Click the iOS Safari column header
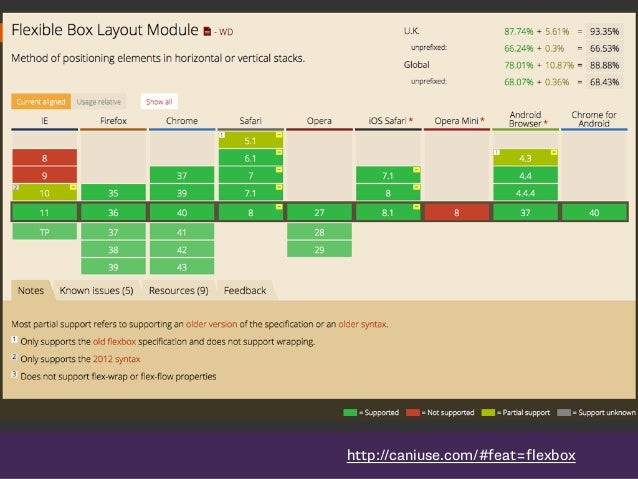Screen dimensions: 638x479 388,121
